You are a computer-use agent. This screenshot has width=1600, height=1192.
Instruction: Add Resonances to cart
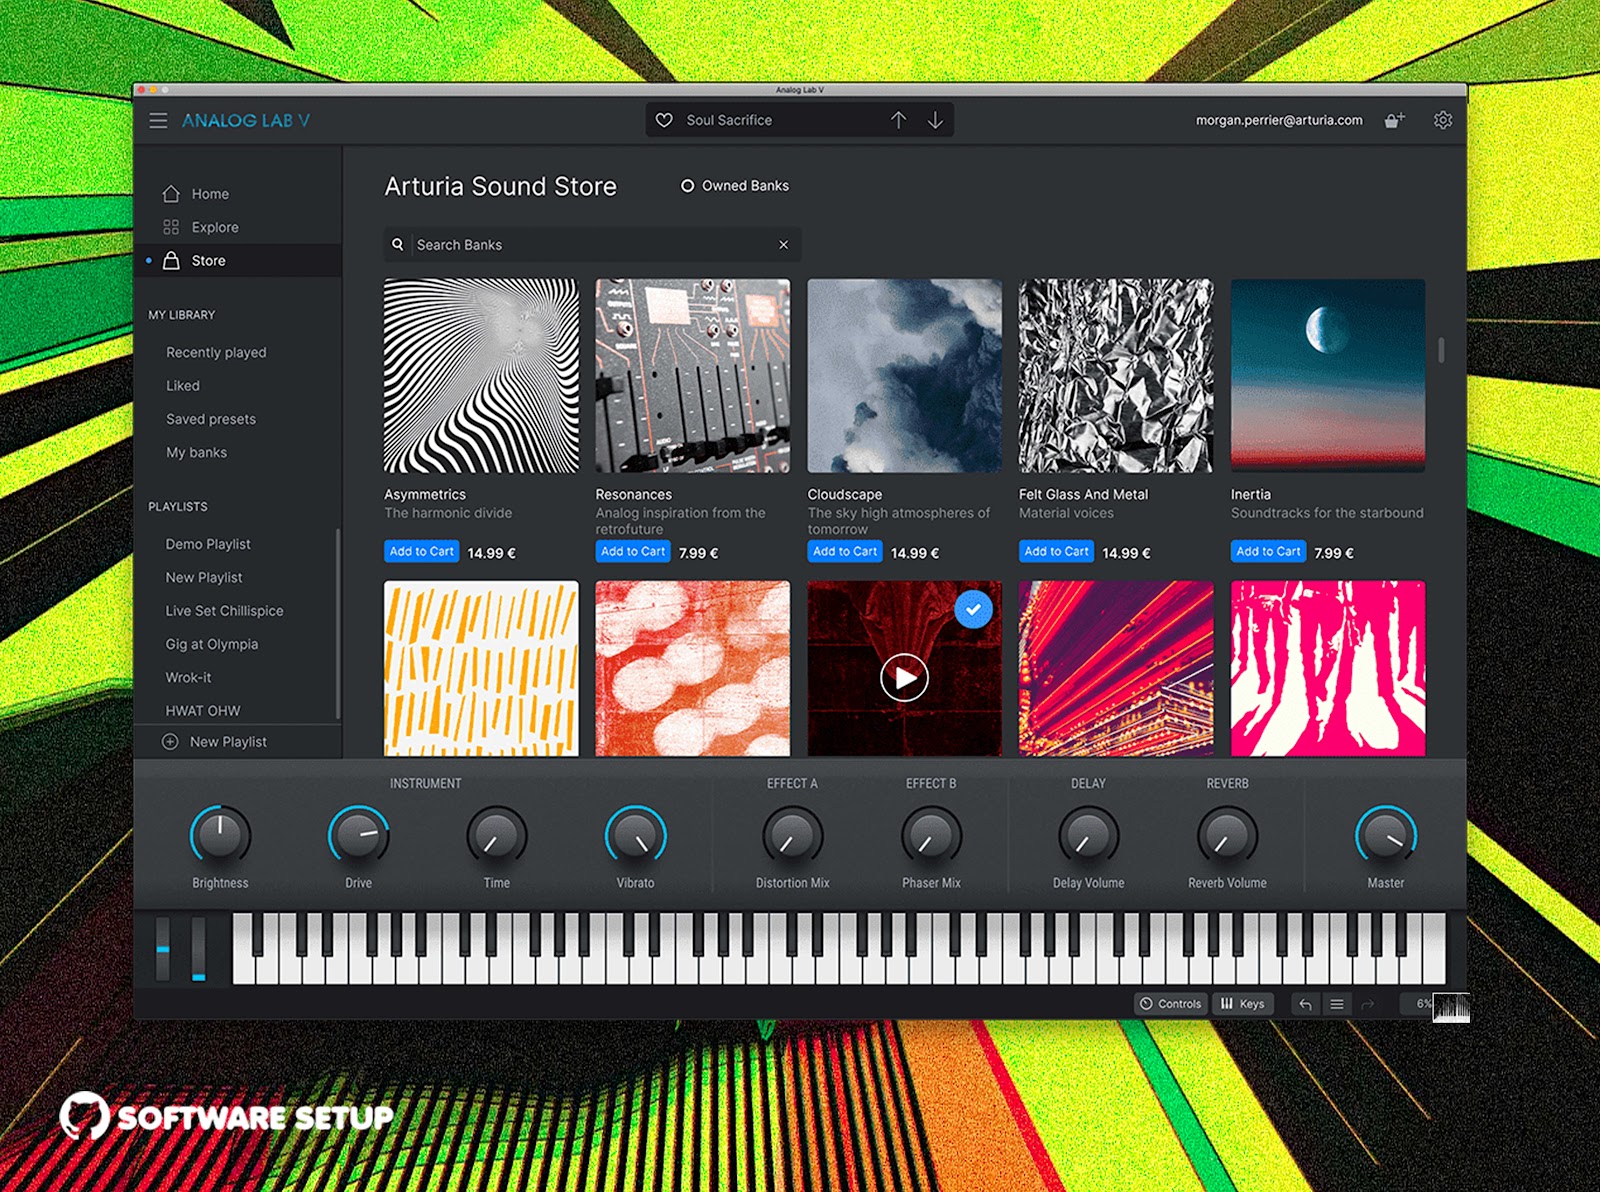pos(633,551)
